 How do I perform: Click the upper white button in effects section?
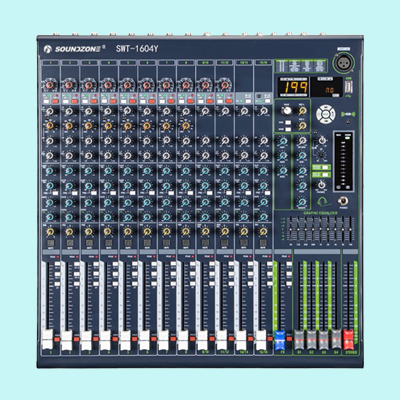click(288, 122)
